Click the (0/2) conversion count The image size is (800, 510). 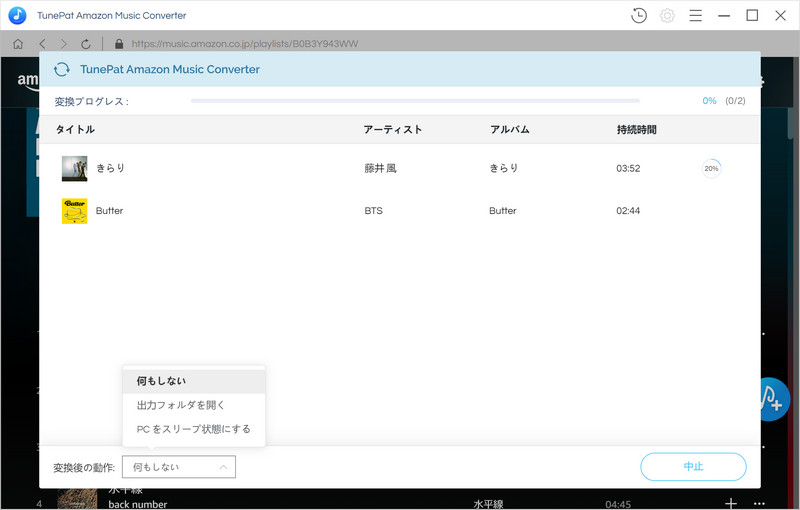(735, 101)
